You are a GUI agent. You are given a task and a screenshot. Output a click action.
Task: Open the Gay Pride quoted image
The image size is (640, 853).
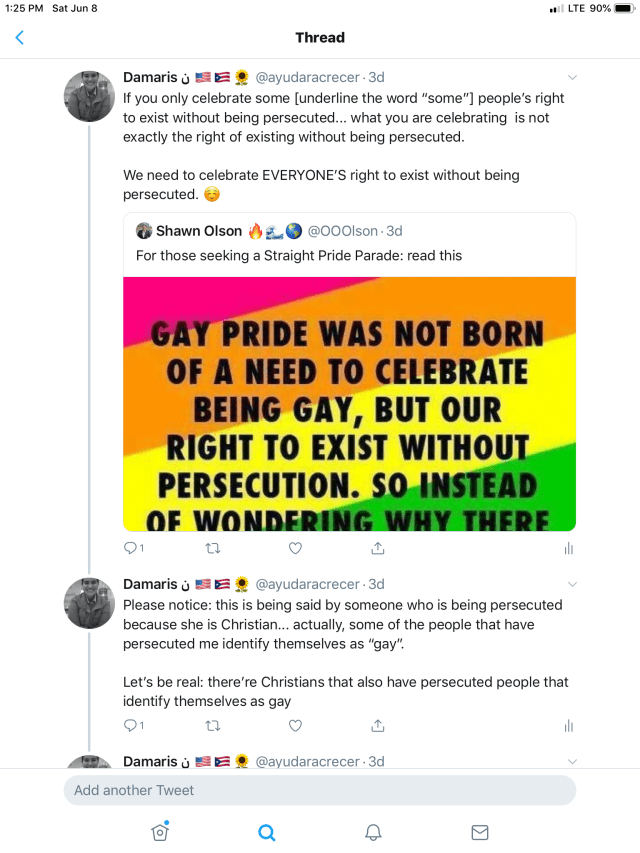click(349, 404)
